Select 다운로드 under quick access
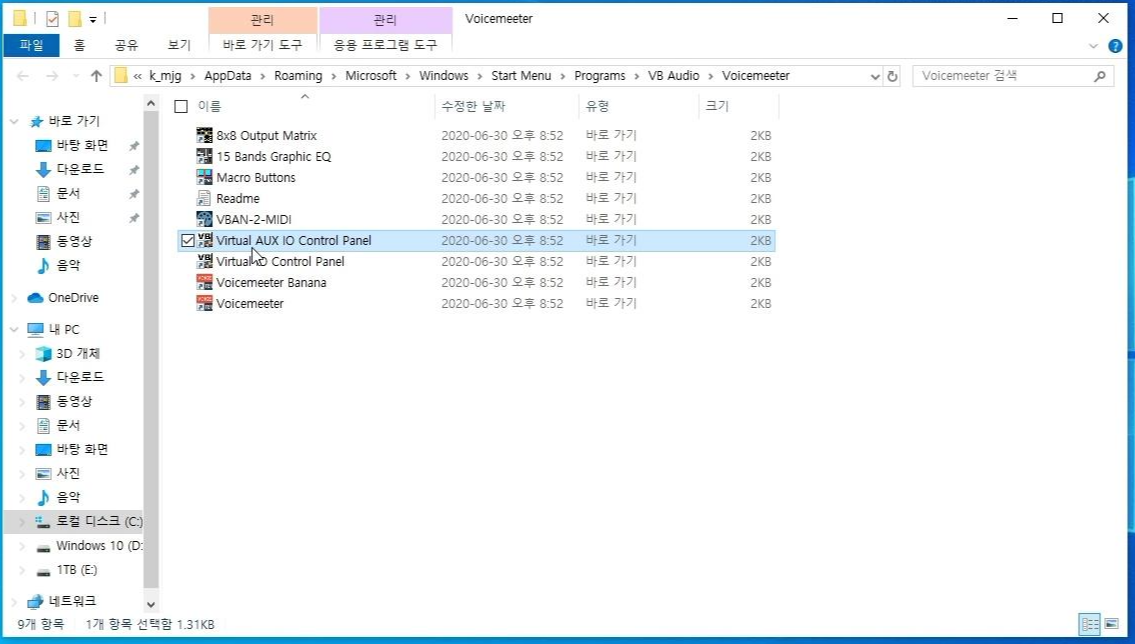1135x644 pixels. click(x=80, y=169)
